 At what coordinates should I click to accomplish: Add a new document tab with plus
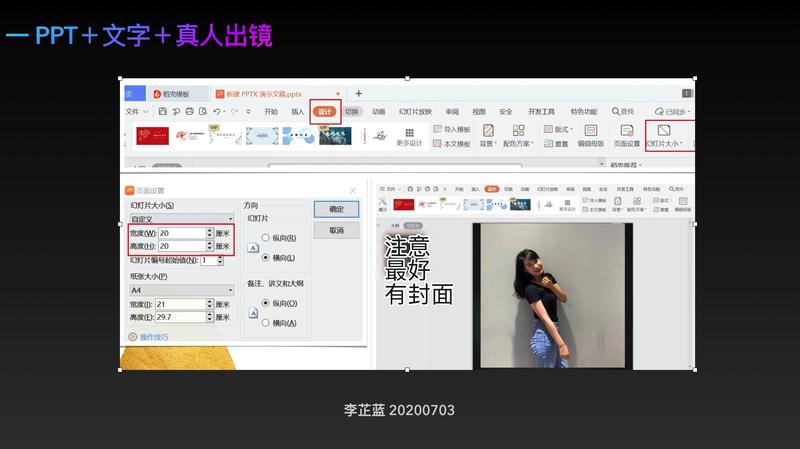point(359,93)
